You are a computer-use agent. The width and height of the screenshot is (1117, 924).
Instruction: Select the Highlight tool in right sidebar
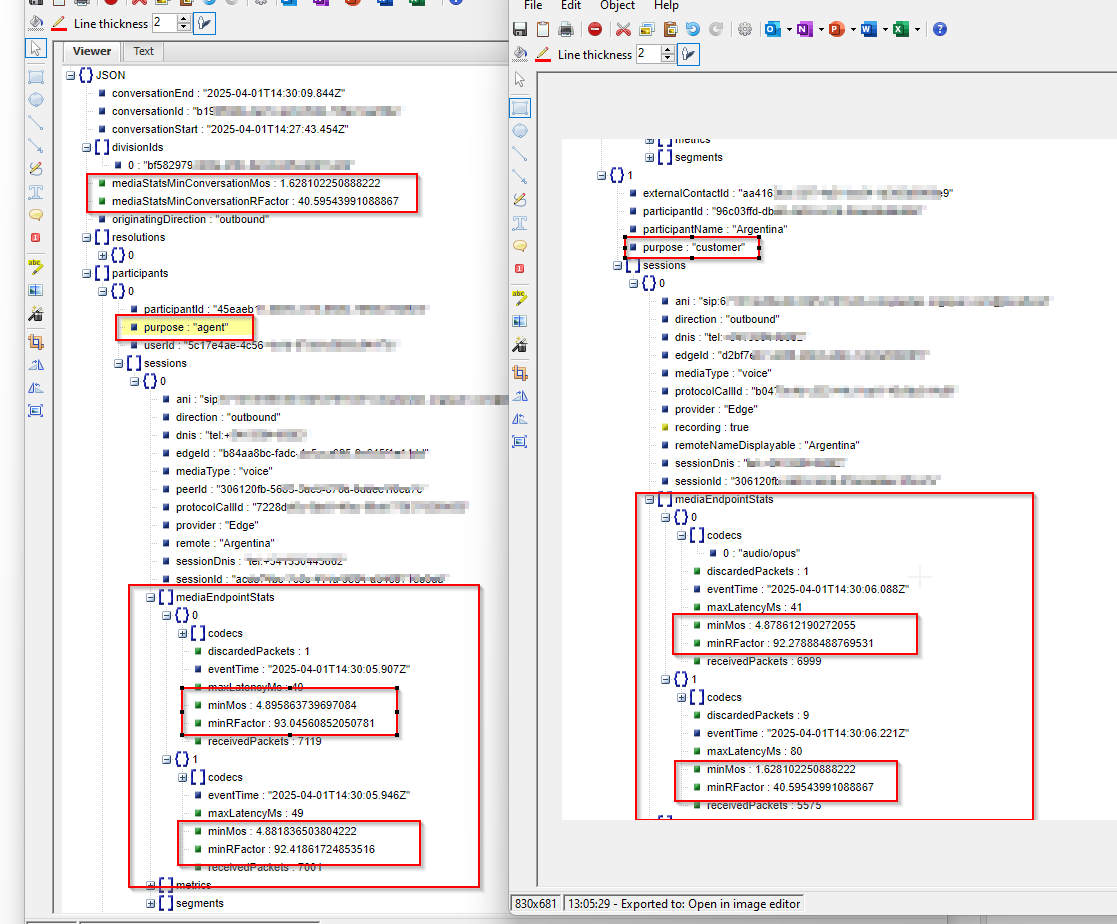click(520, 298)
